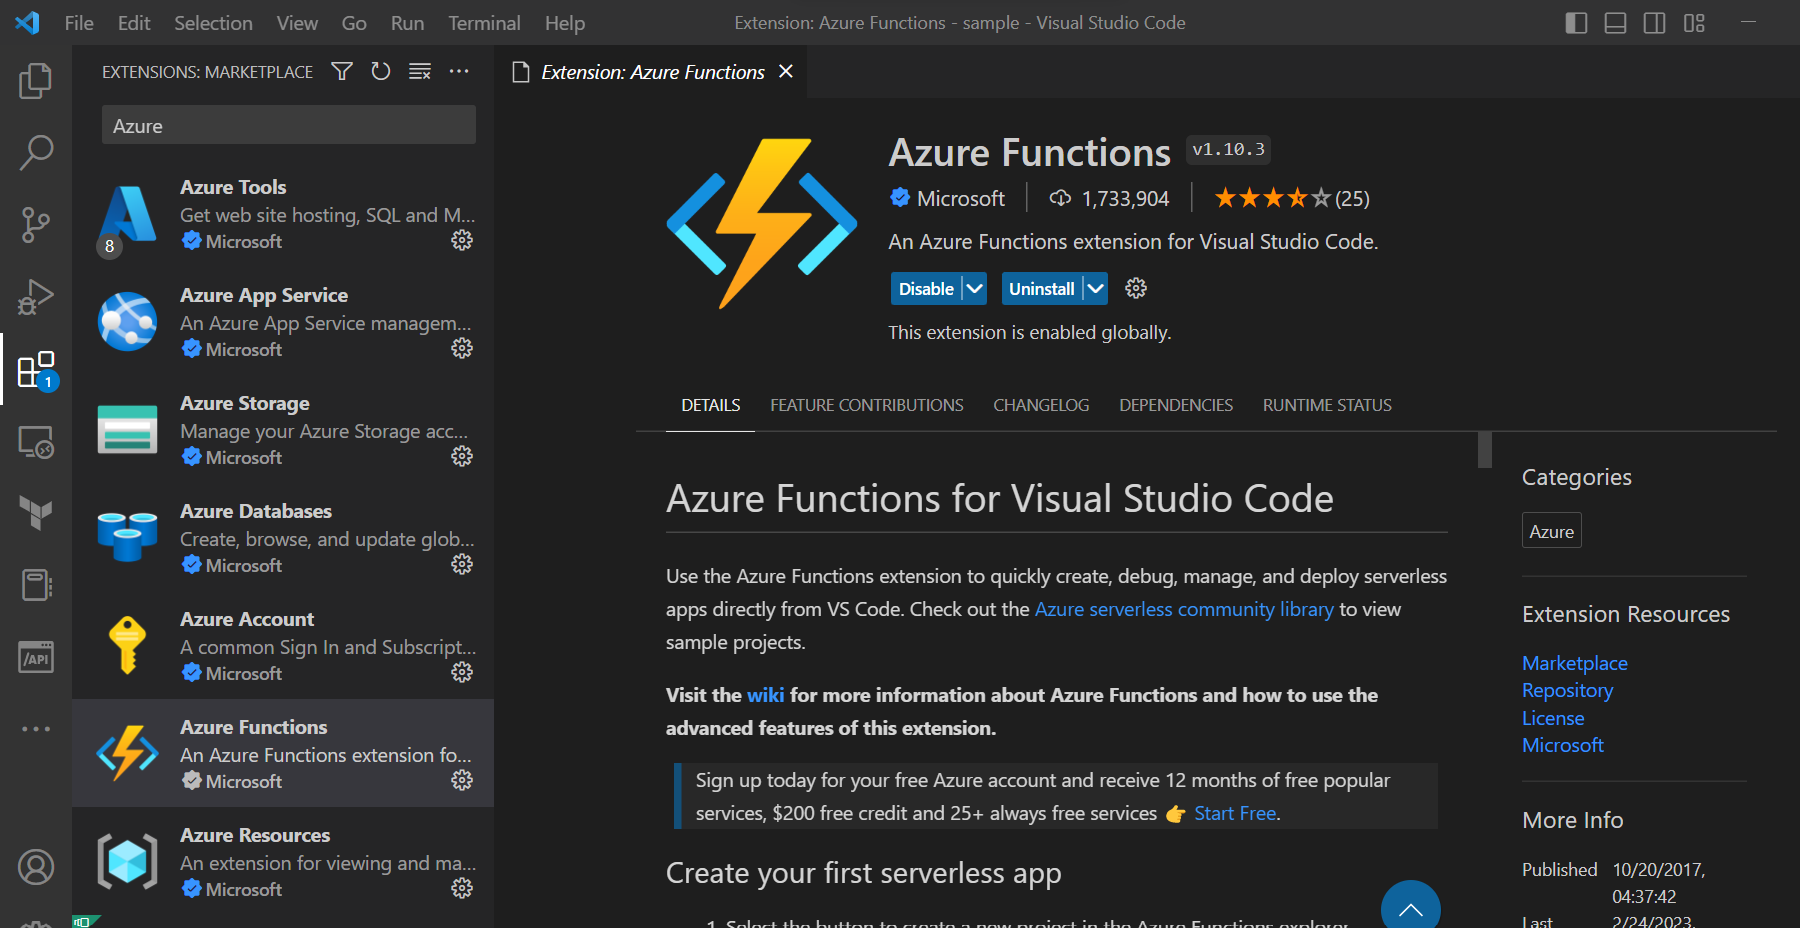This screenshot has width=1800, height=928.
Task: Click the Azure search input field
Action: [x=288, y=125]
